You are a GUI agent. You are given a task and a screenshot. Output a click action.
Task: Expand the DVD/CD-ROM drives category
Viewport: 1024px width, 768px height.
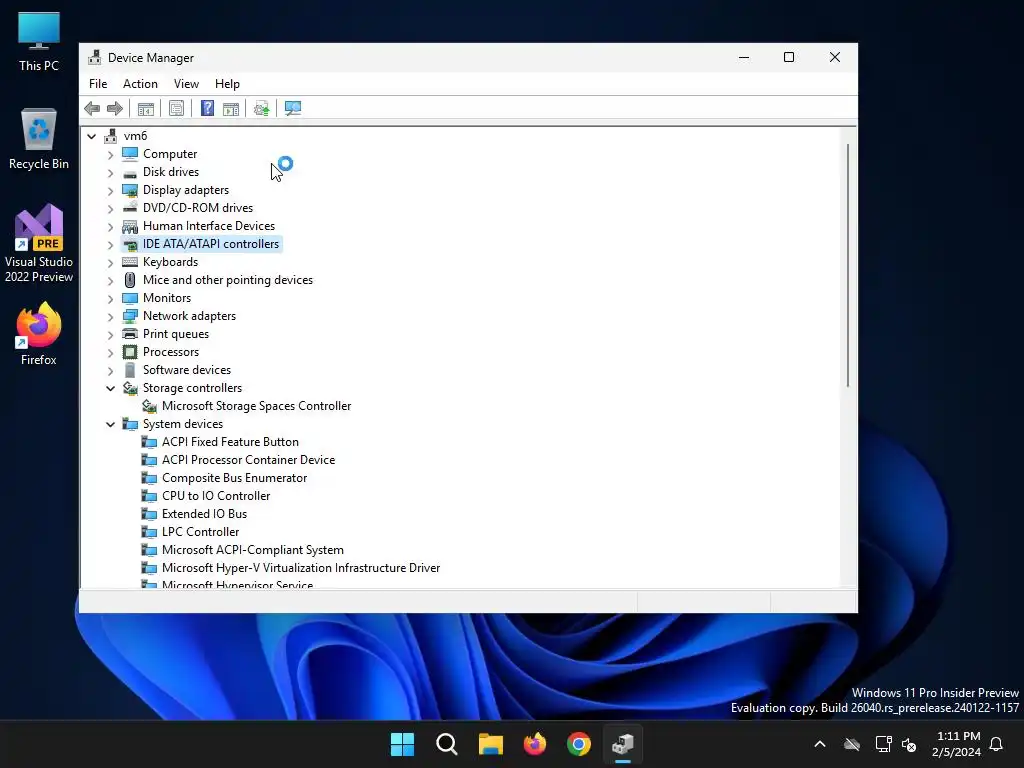click(110, 208)
